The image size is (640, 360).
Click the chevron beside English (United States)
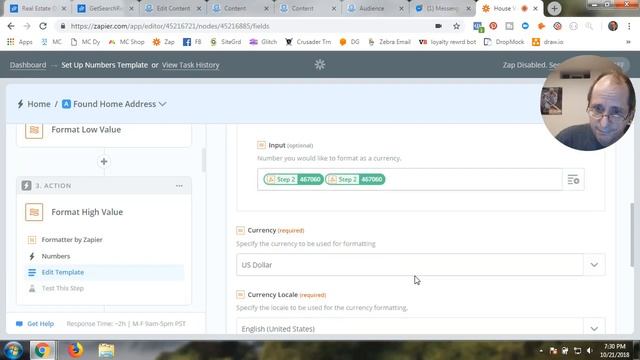(x=594, y=329)
